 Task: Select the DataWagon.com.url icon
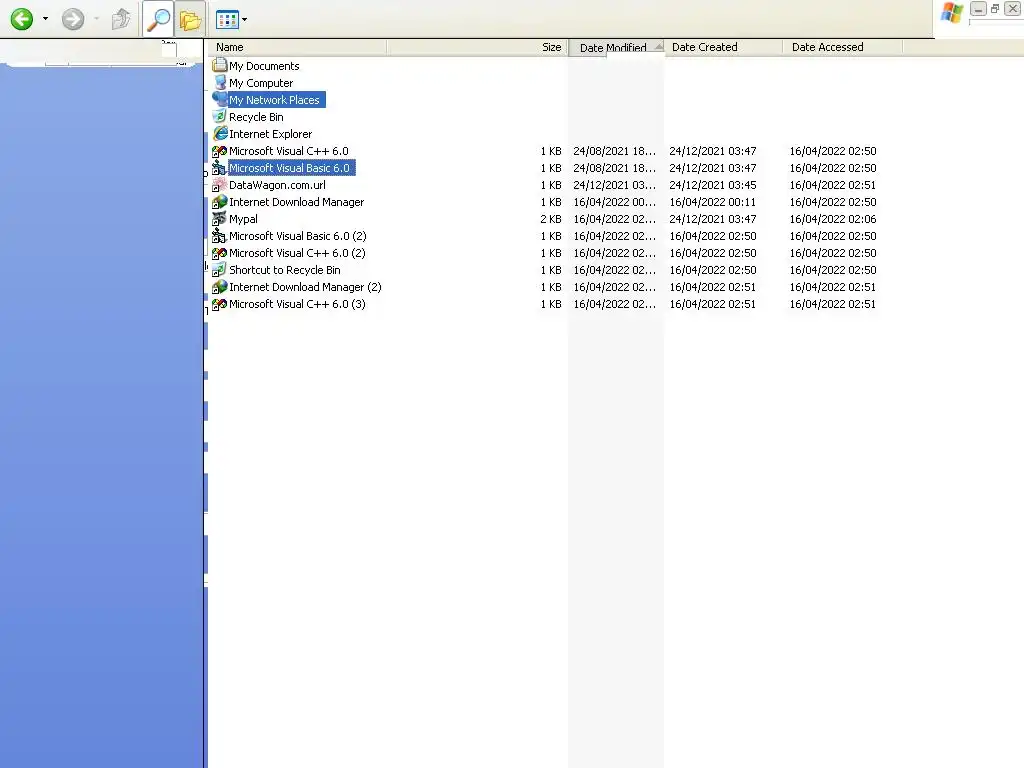(x=219, y=185)
